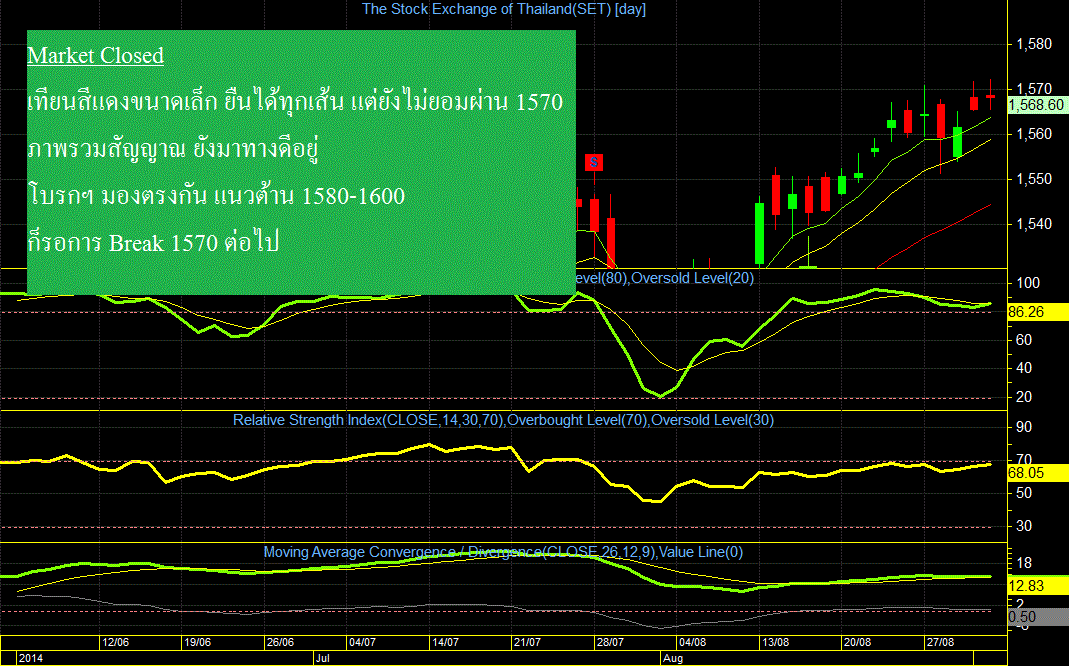Click the Thai text line below the 1570 line
This screenshot has width=1069, height=666.
tap(173, 149)
